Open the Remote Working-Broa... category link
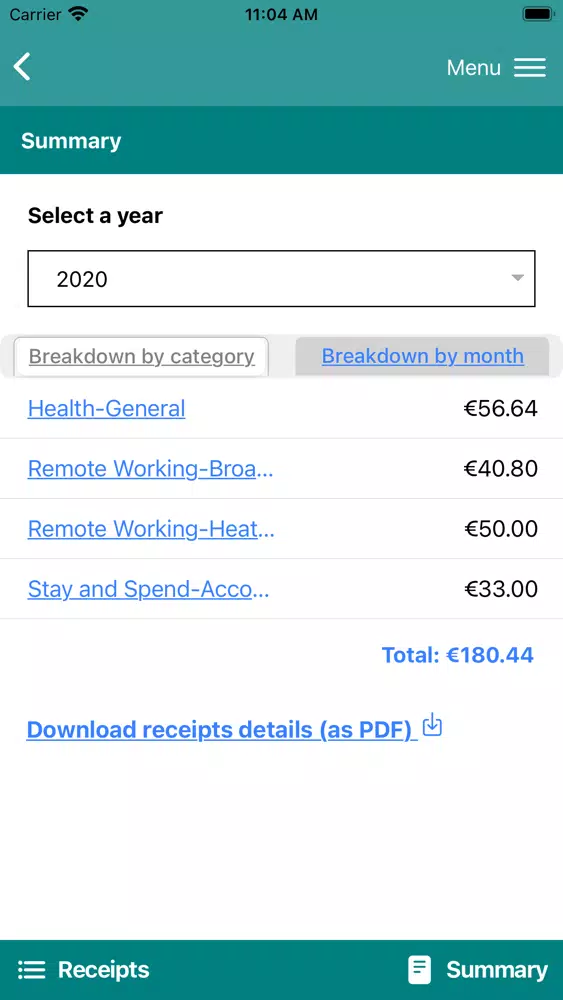Screen dimensions: 563x1000 click(x=150, y=469)
